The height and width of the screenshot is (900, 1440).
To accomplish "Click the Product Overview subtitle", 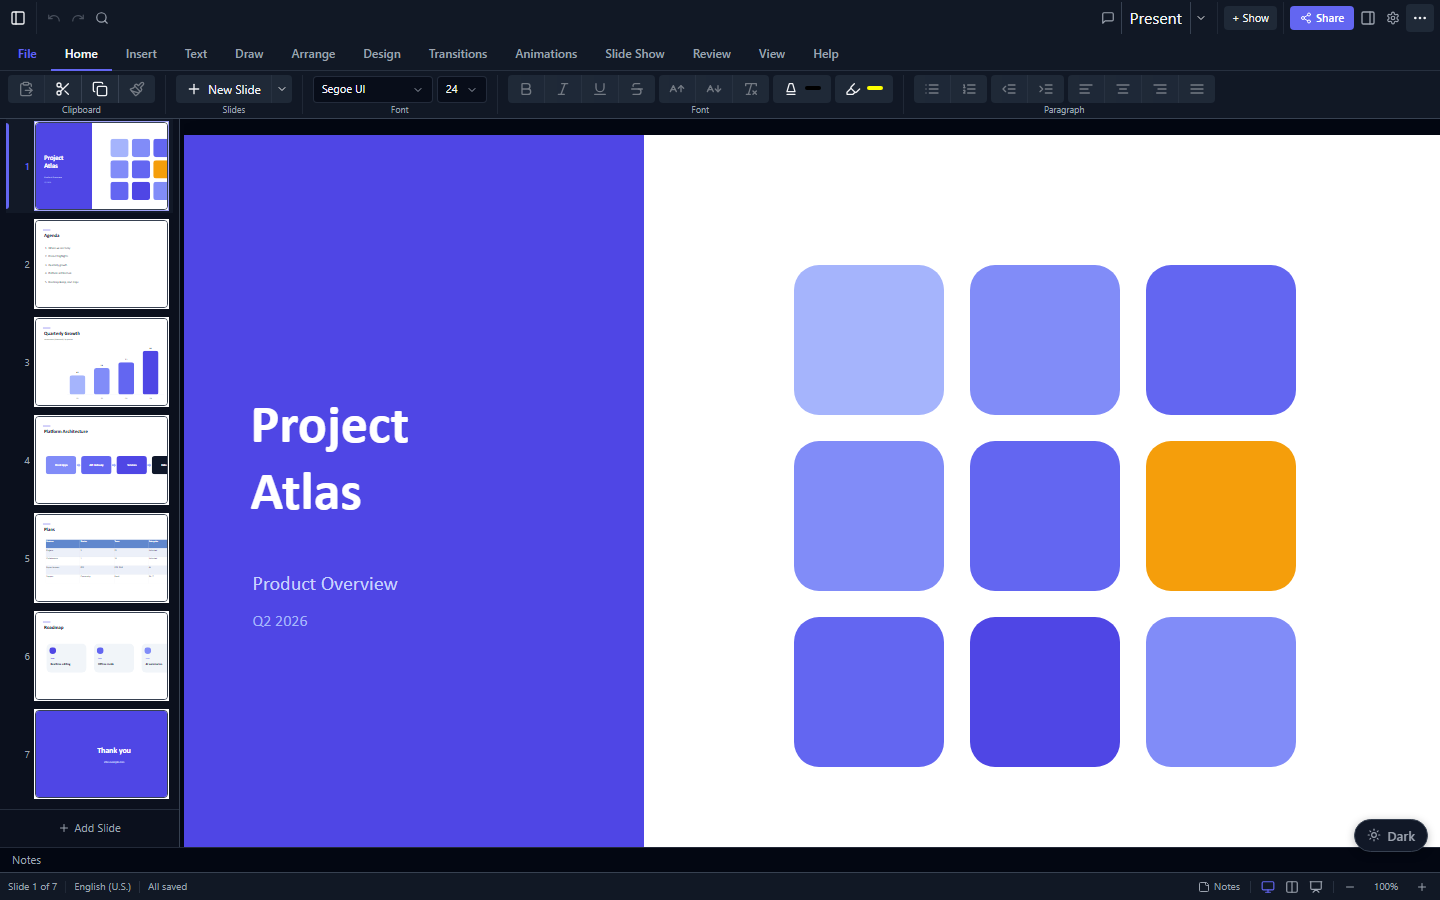I will tap(325, 584).
